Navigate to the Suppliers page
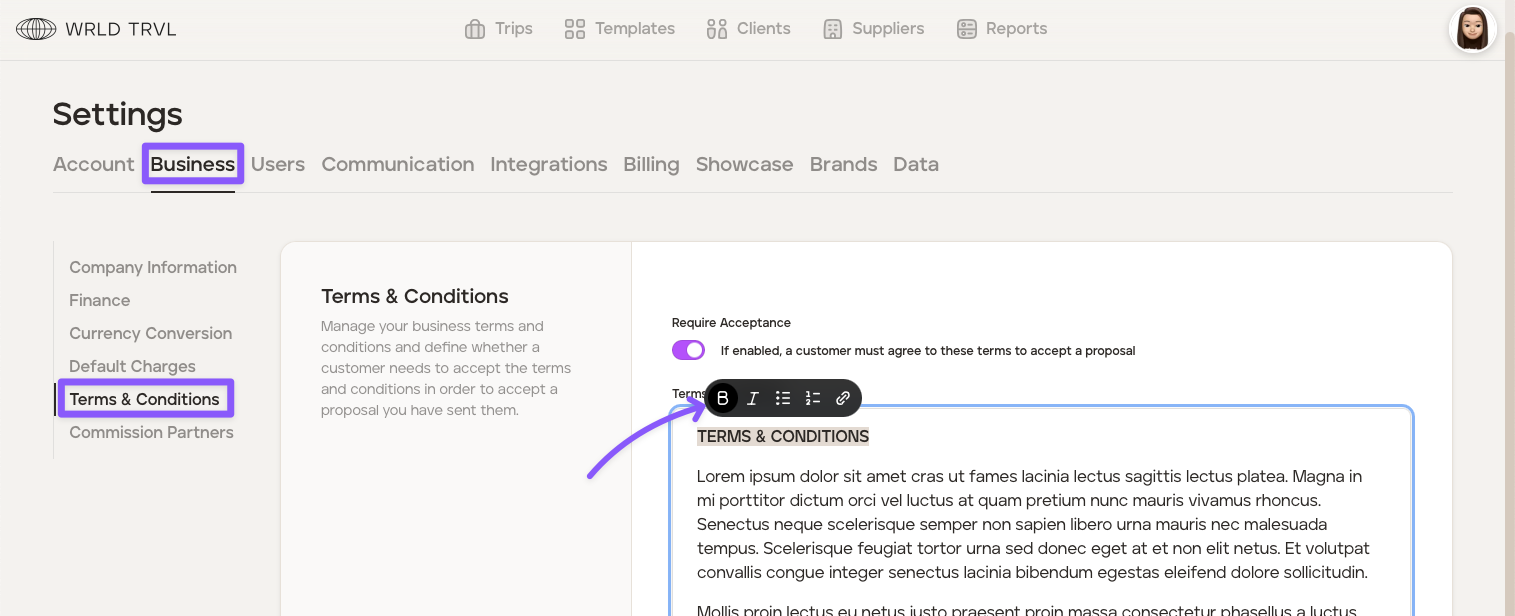The width and height of the screenshot is (1515, 616). (x=873, y=29)
